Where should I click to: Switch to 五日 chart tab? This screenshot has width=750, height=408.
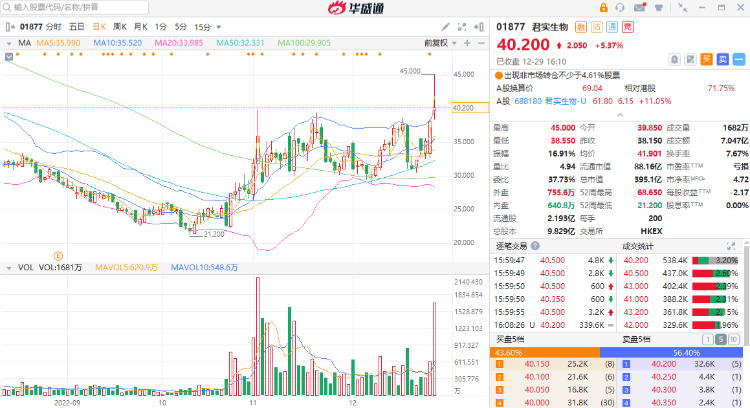[77, 27]
